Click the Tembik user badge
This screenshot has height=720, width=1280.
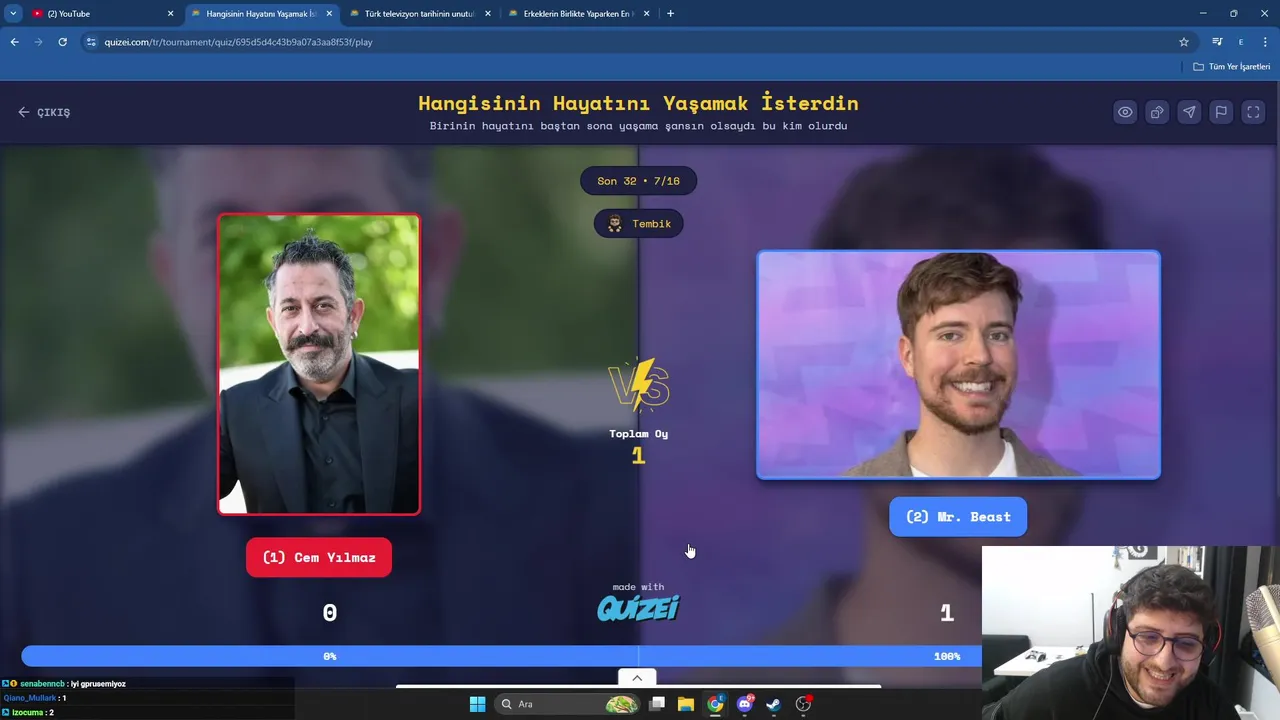tap(639, 224)
